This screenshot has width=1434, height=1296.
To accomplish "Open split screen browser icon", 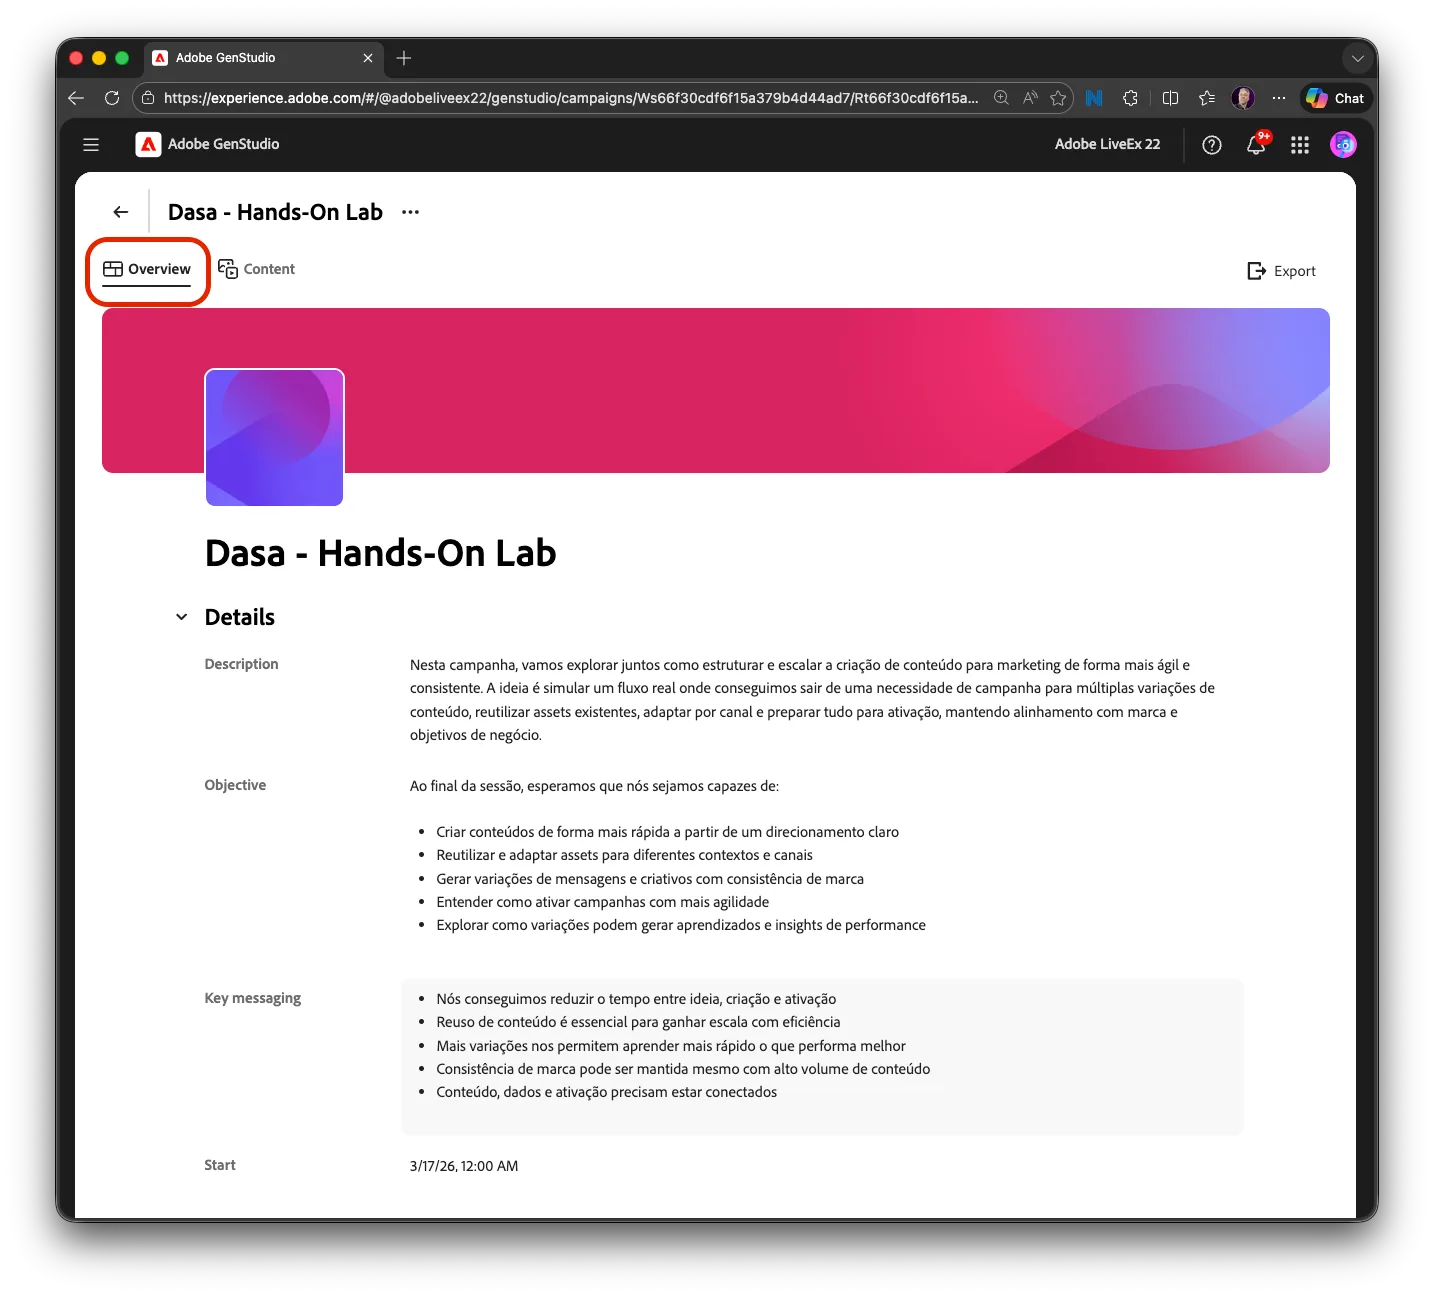I will pyautogui.click(x=1170, y=98).
